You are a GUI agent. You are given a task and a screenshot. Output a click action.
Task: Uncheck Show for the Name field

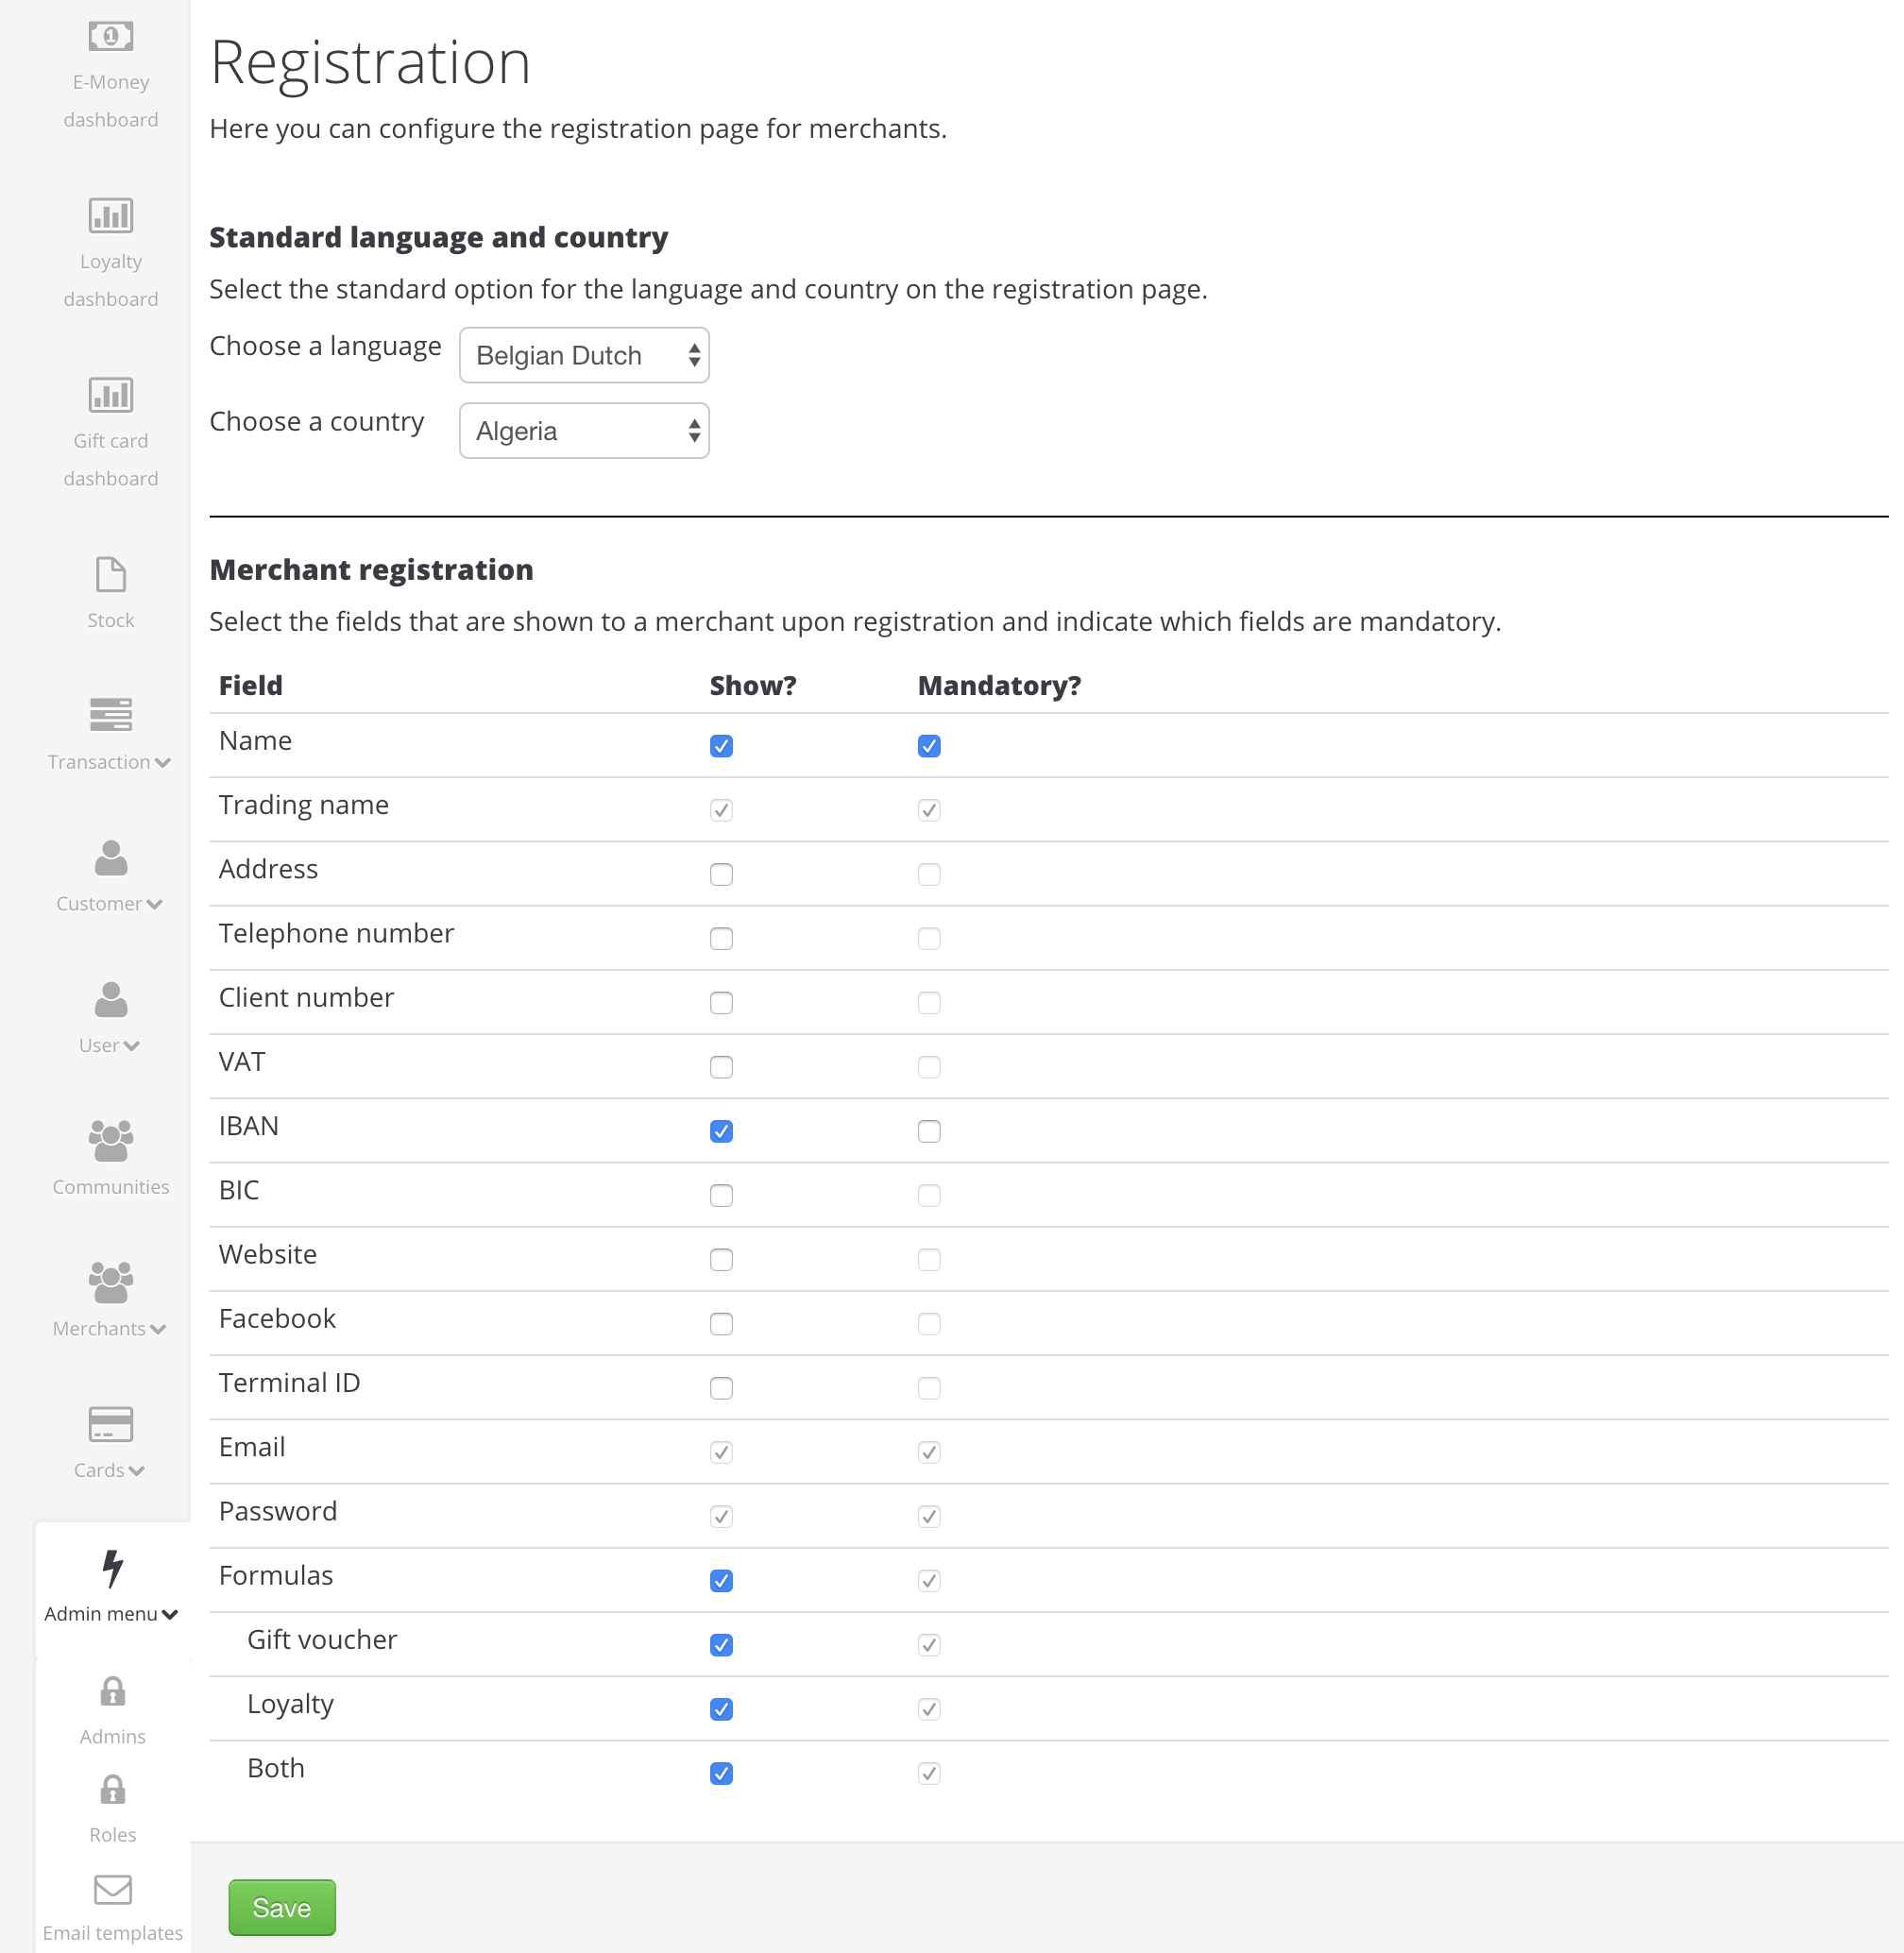tap(721, 746)
